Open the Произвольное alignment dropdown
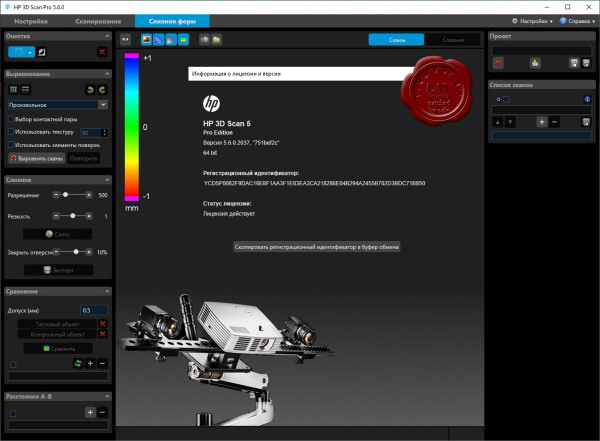 [x=58, y=105]
